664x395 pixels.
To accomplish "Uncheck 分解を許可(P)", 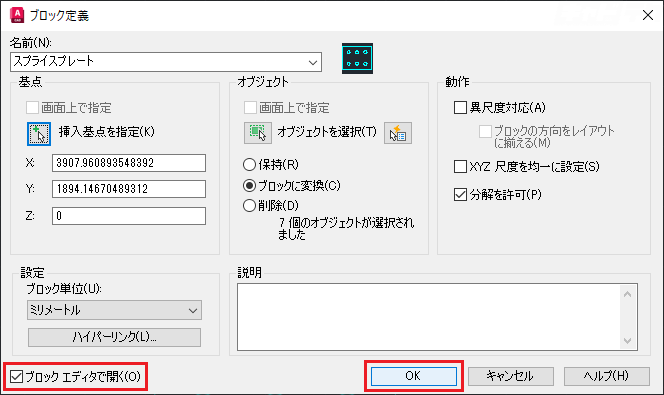I will point(460,195).
